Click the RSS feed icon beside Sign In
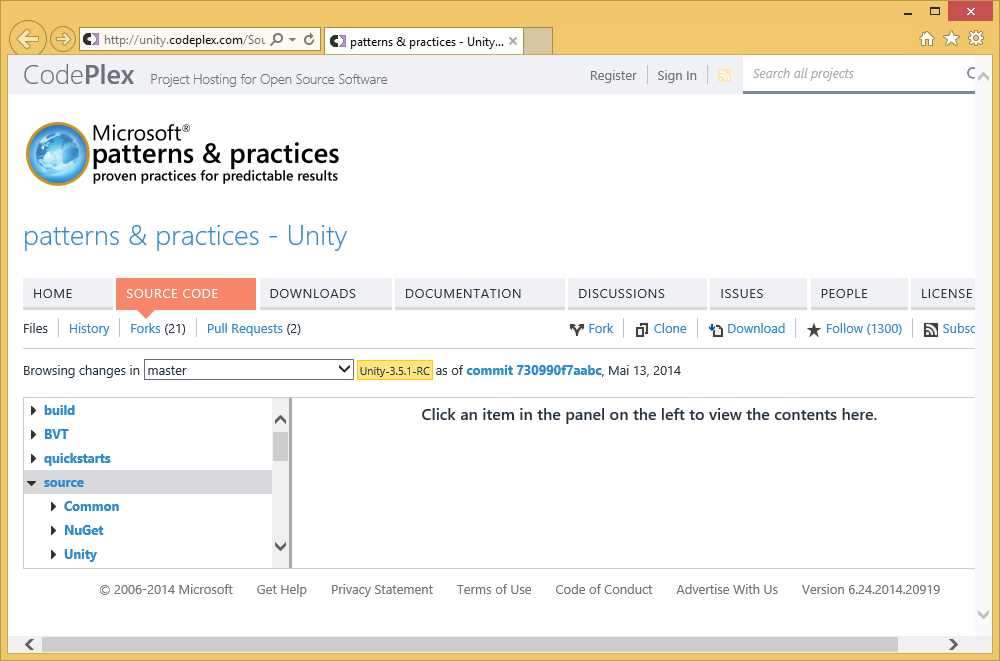 (724, 74)
